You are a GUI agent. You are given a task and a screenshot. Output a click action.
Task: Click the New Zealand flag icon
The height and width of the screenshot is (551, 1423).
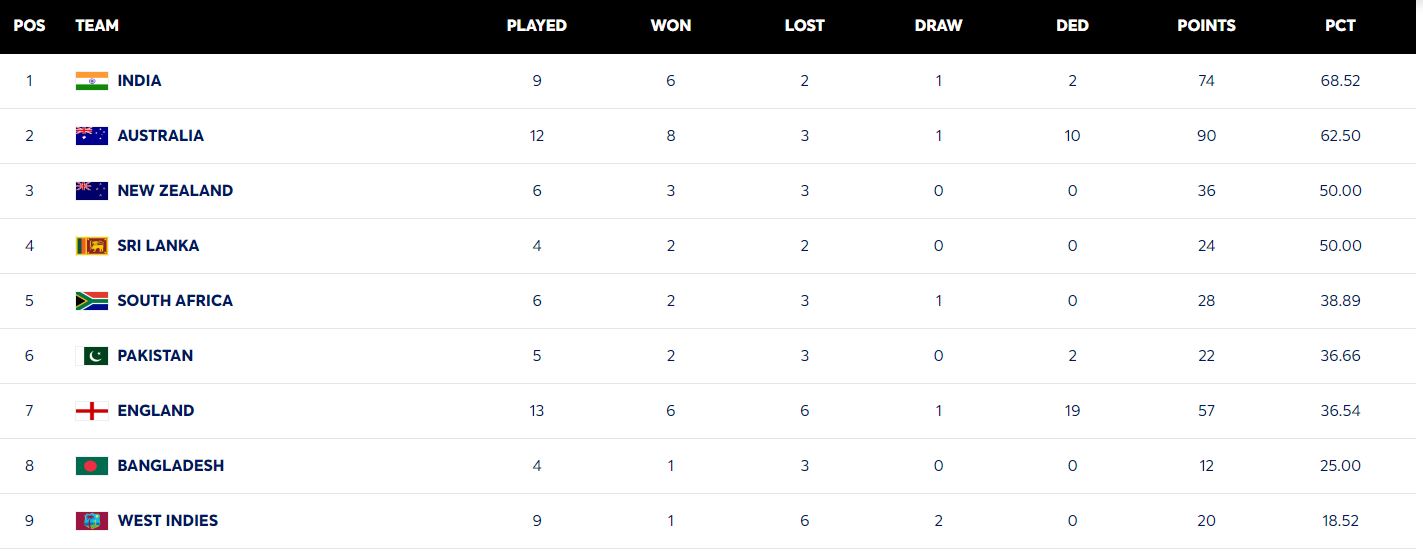click(92, 191)
